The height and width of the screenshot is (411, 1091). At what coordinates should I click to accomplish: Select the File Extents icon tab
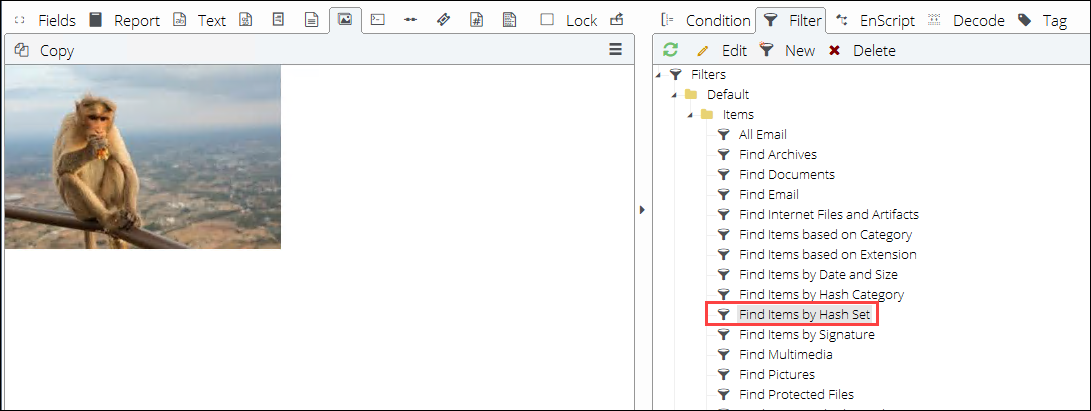tap(509, 20)
